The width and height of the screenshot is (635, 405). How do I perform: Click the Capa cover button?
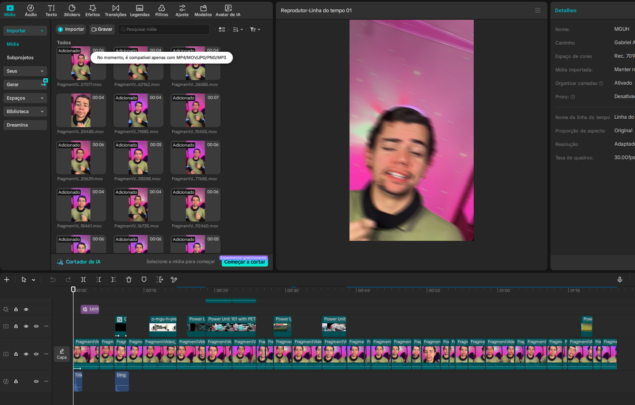(x=62, y=354)
